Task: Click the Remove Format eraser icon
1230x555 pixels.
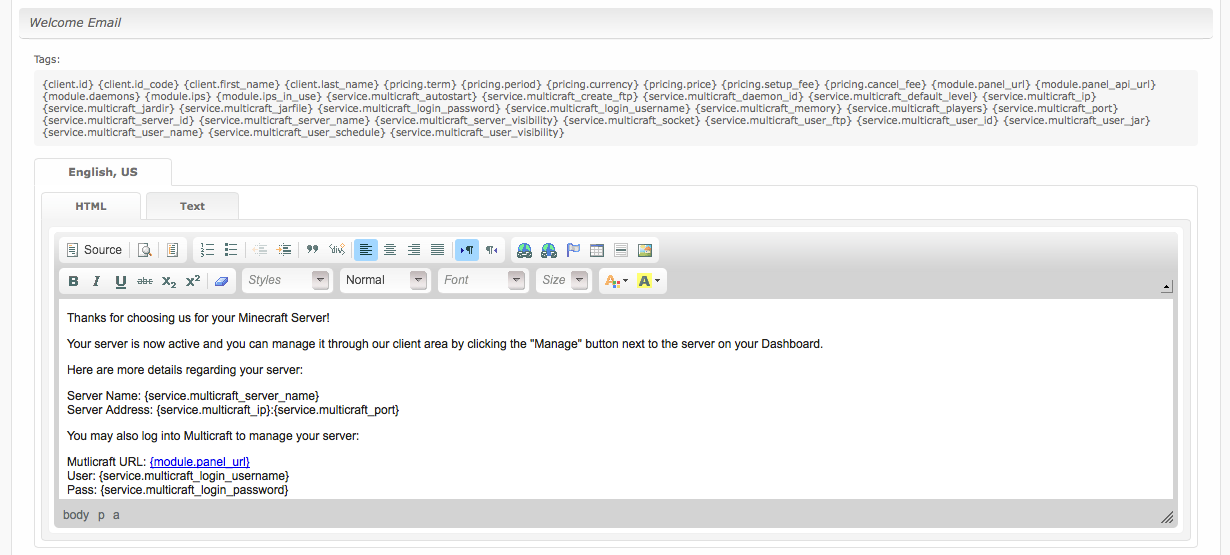Action: 222,281
